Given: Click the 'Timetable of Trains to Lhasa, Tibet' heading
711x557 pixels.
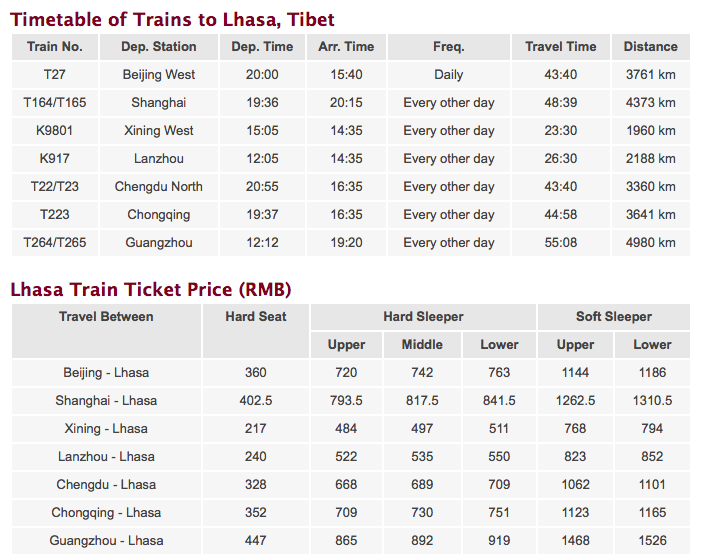Looking at the screenshot, I should (x=172, y=19).
